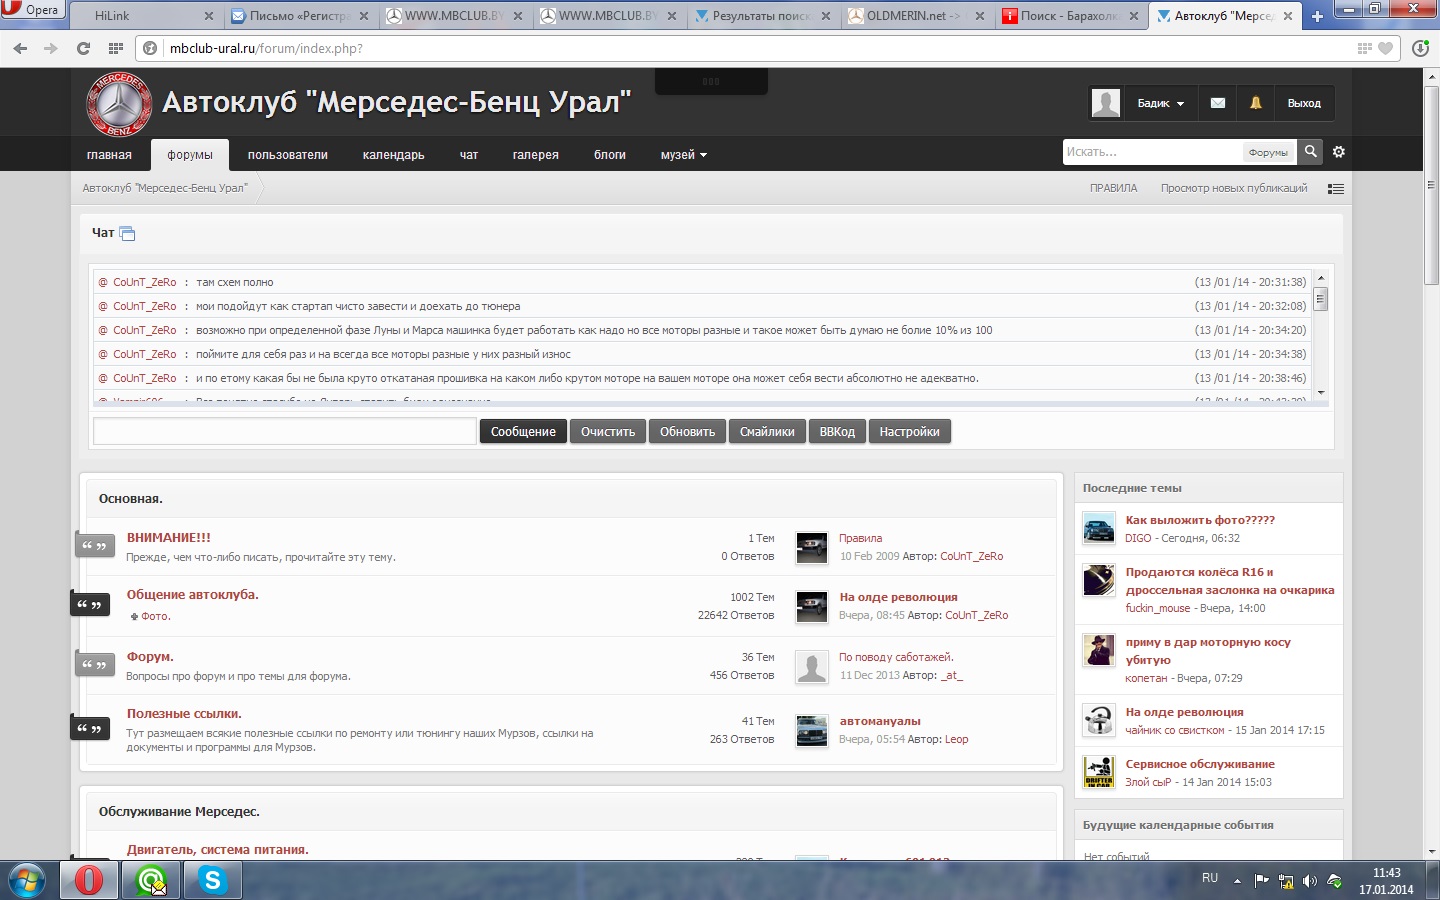Expand the Бадик user dropdown
Screen dimensions: 1440x900
click(x=1160, y=103)
